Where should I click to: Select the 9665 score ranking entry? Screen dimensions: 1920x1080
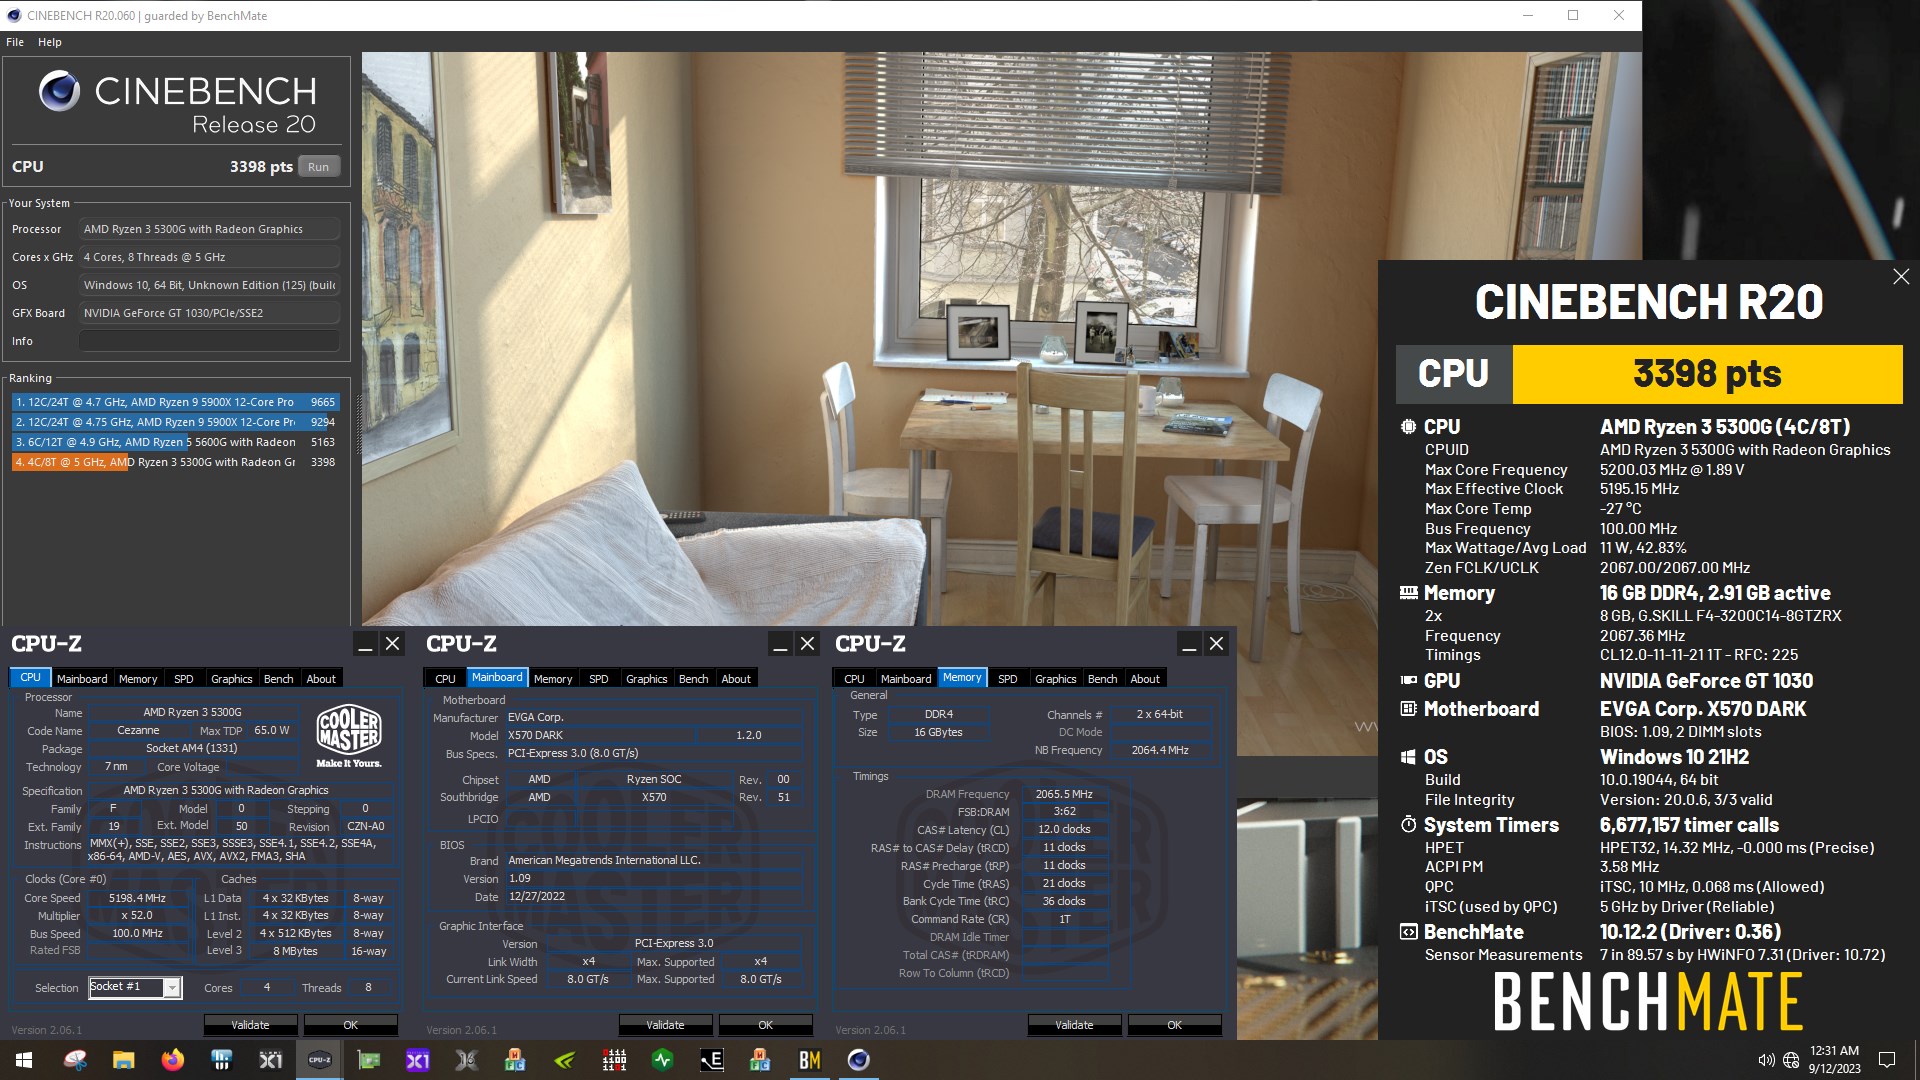175,402
